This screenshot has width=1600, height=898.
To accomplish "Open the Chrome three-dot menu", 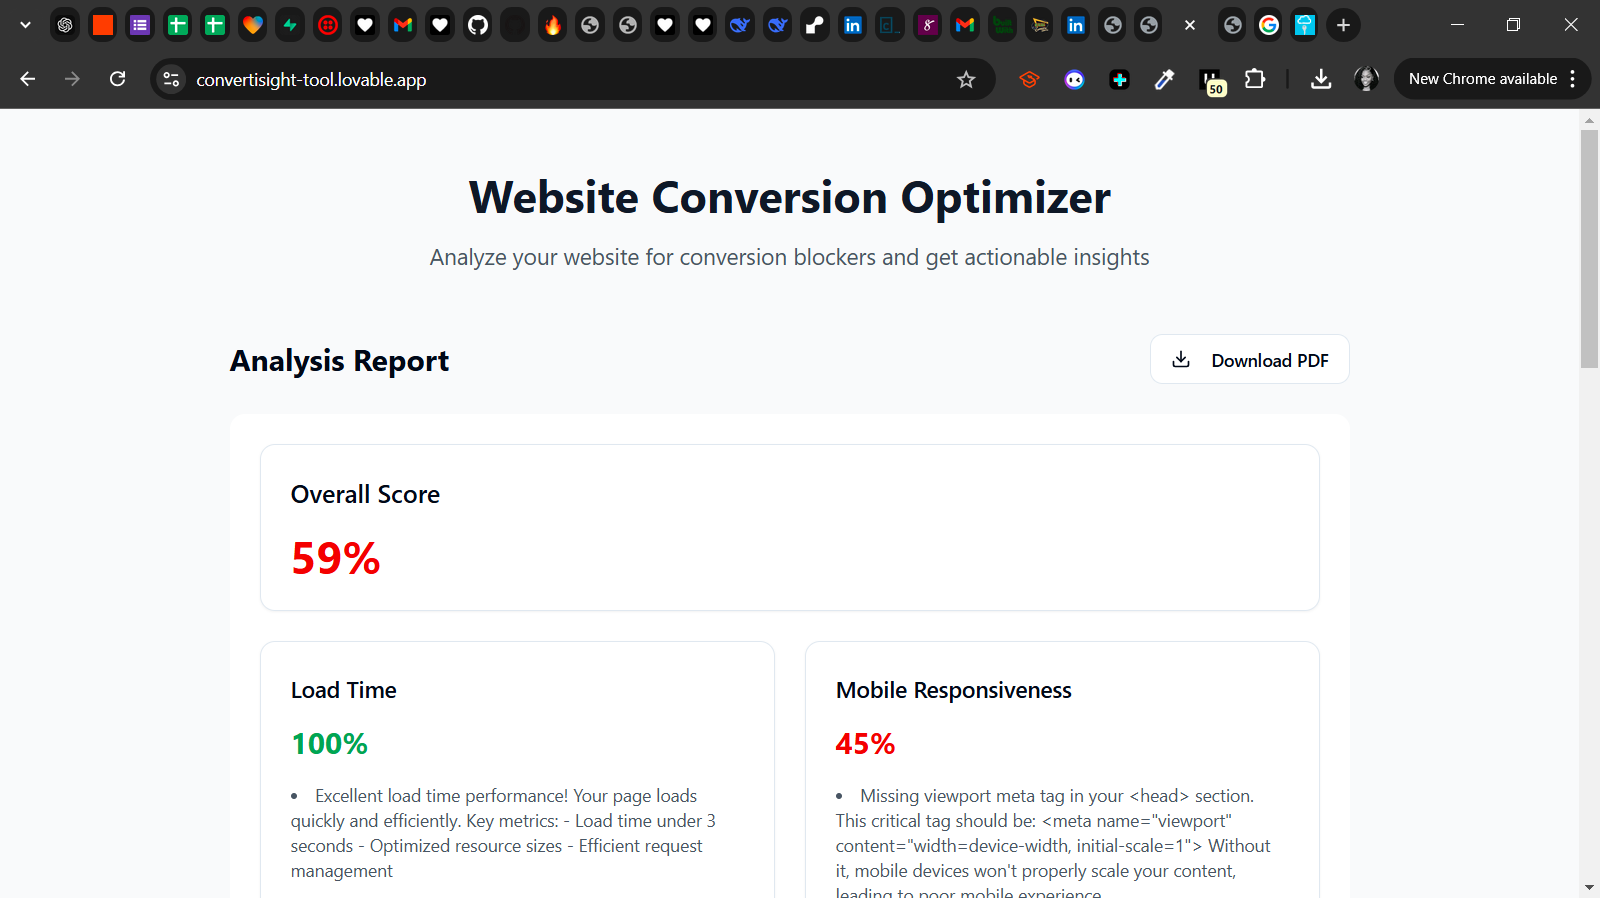I will click(x=1573, y=79).
